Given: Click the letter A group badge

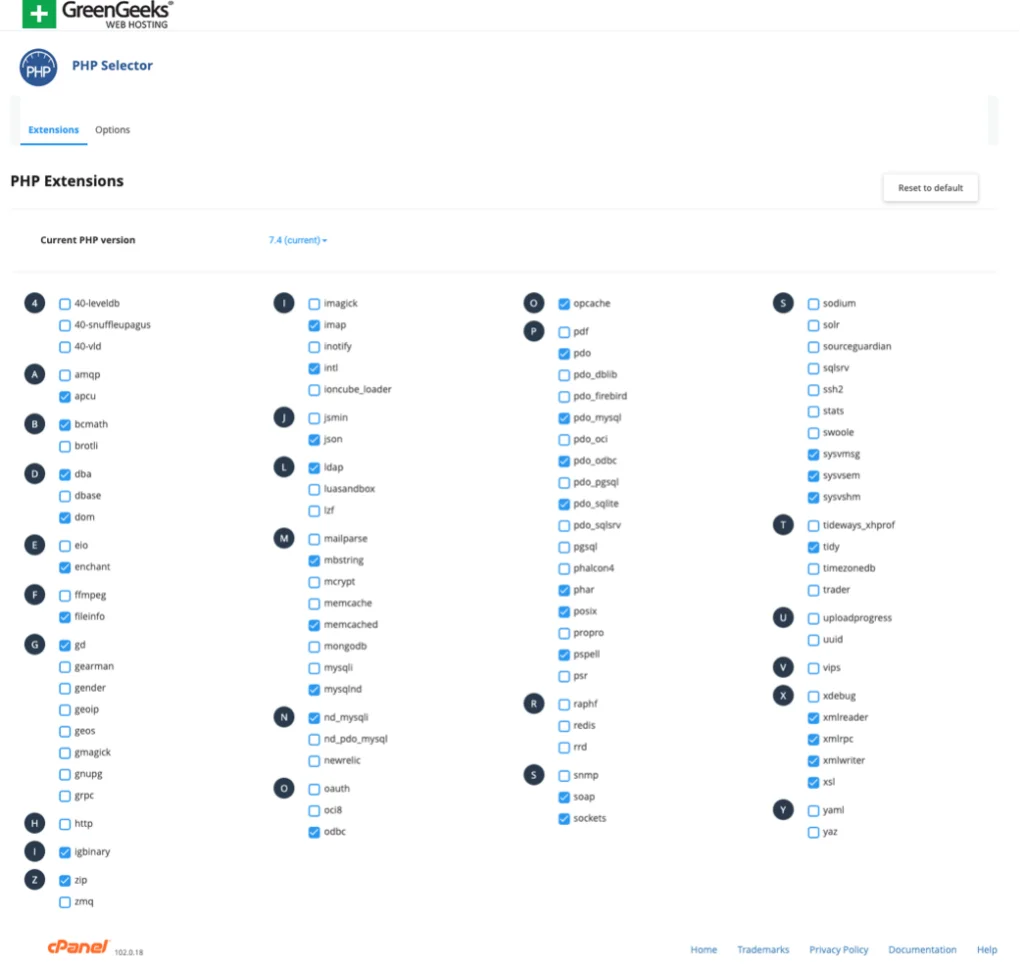Looking at the screenshot, I should pyautogui.click(x=35, y=374).
